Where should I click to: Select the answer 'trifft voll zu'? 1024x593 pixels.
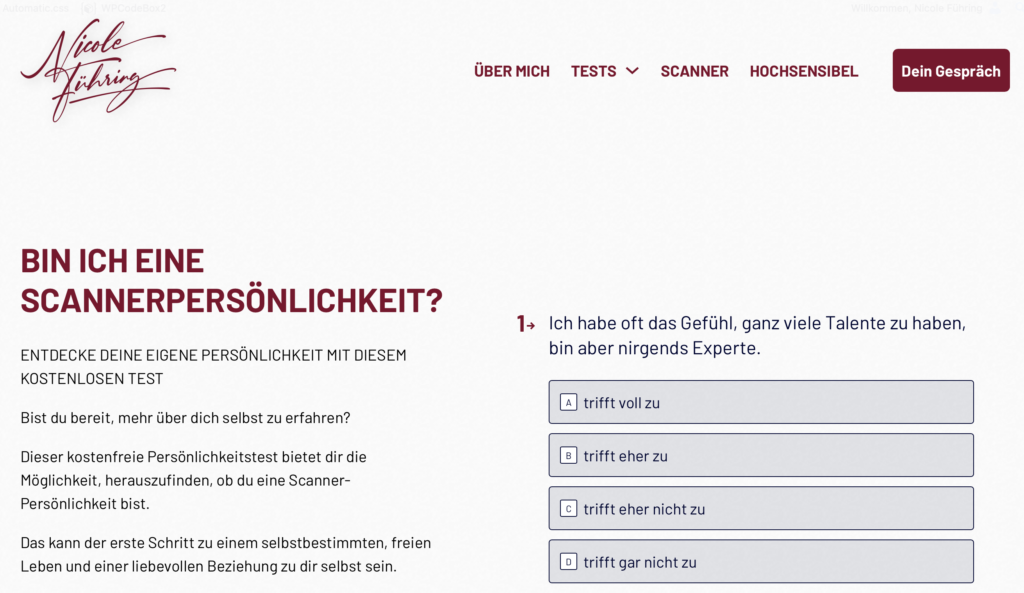[x=761, y=401]
